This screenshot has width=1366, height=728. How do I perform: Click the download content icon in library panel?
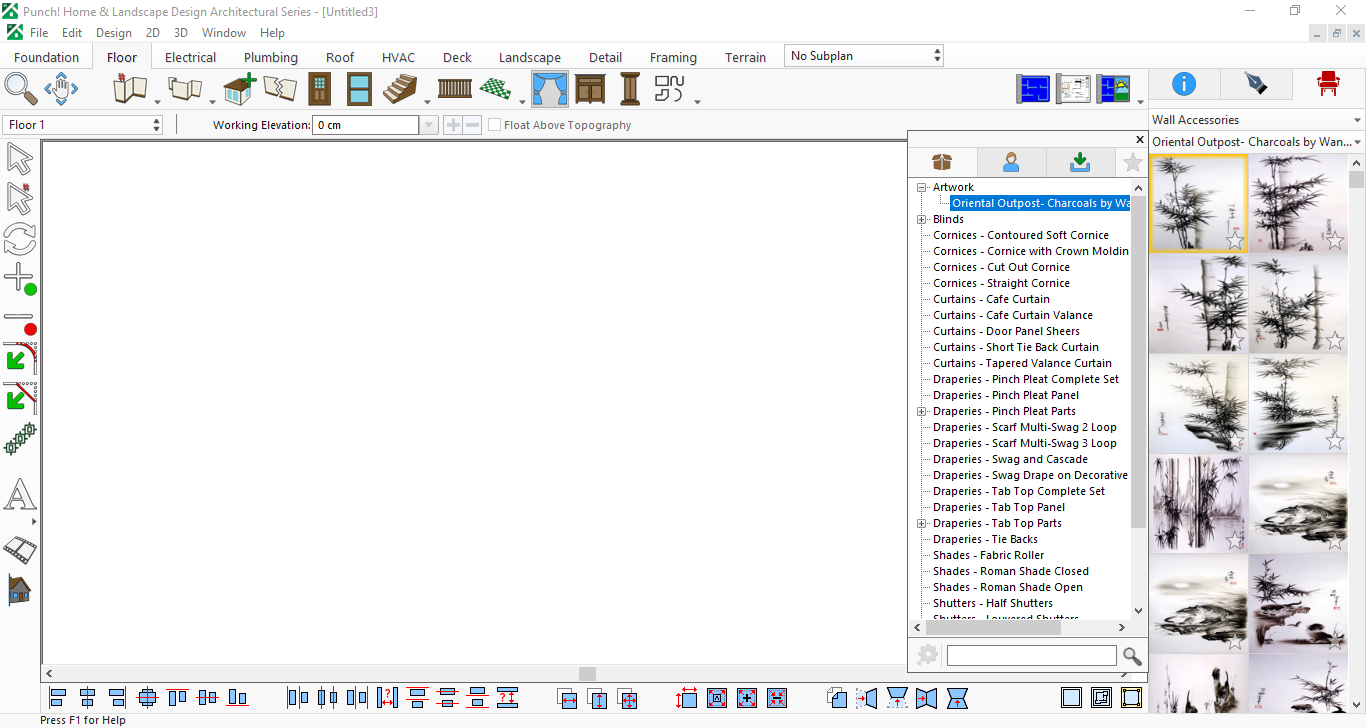pyautogui.click(x=1080, y=162)
